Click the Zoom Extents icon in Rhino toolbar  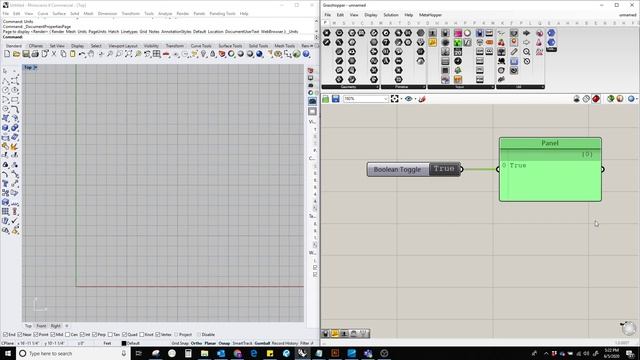(x=129, y=54)
